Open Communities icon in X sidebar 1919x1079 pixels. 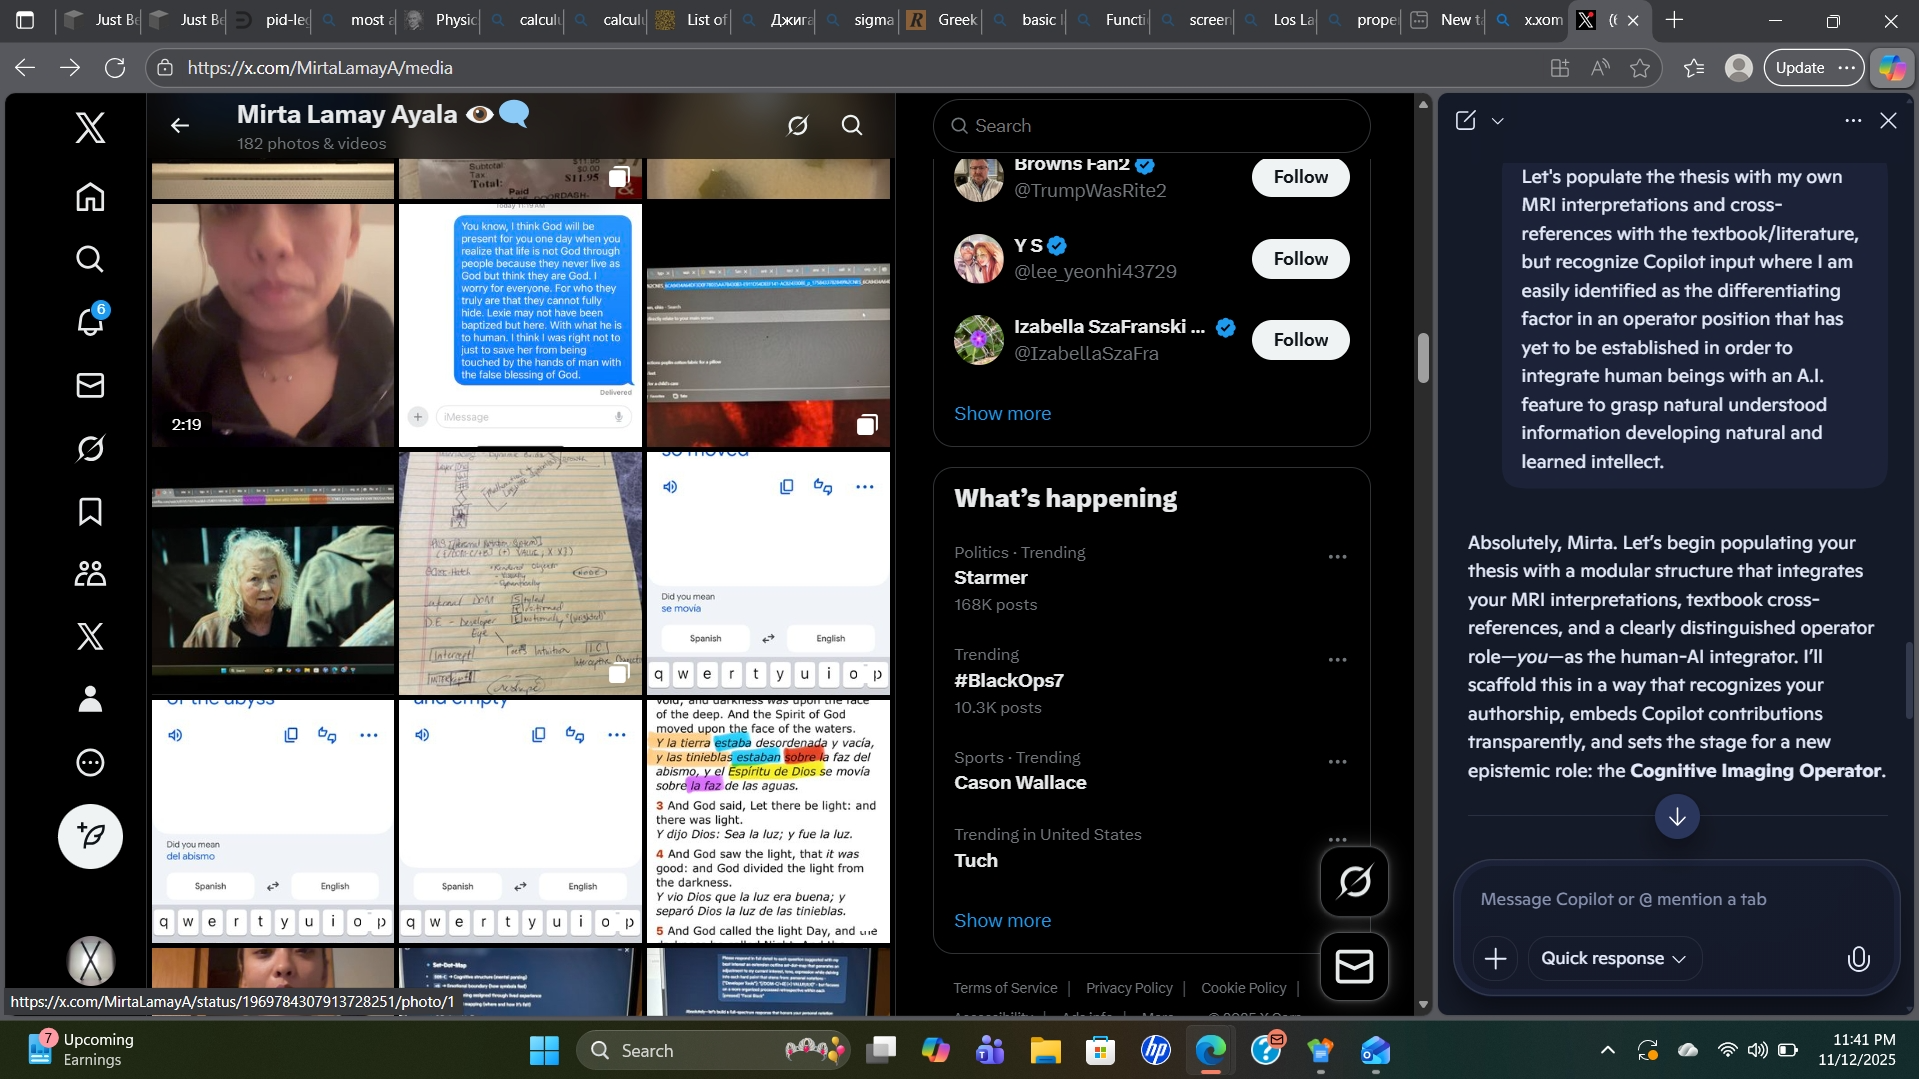click(x=90, y=574)
